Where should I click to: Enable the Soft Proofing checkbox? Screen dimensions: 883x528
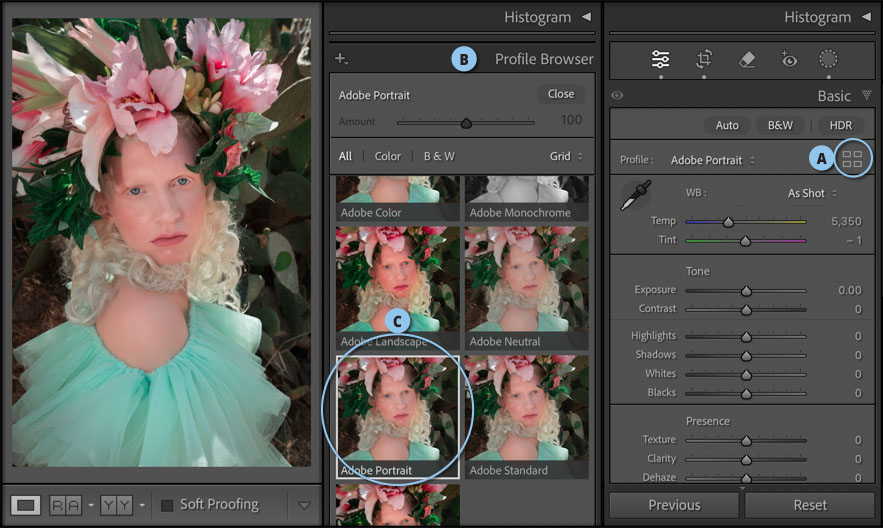(167, 505)
